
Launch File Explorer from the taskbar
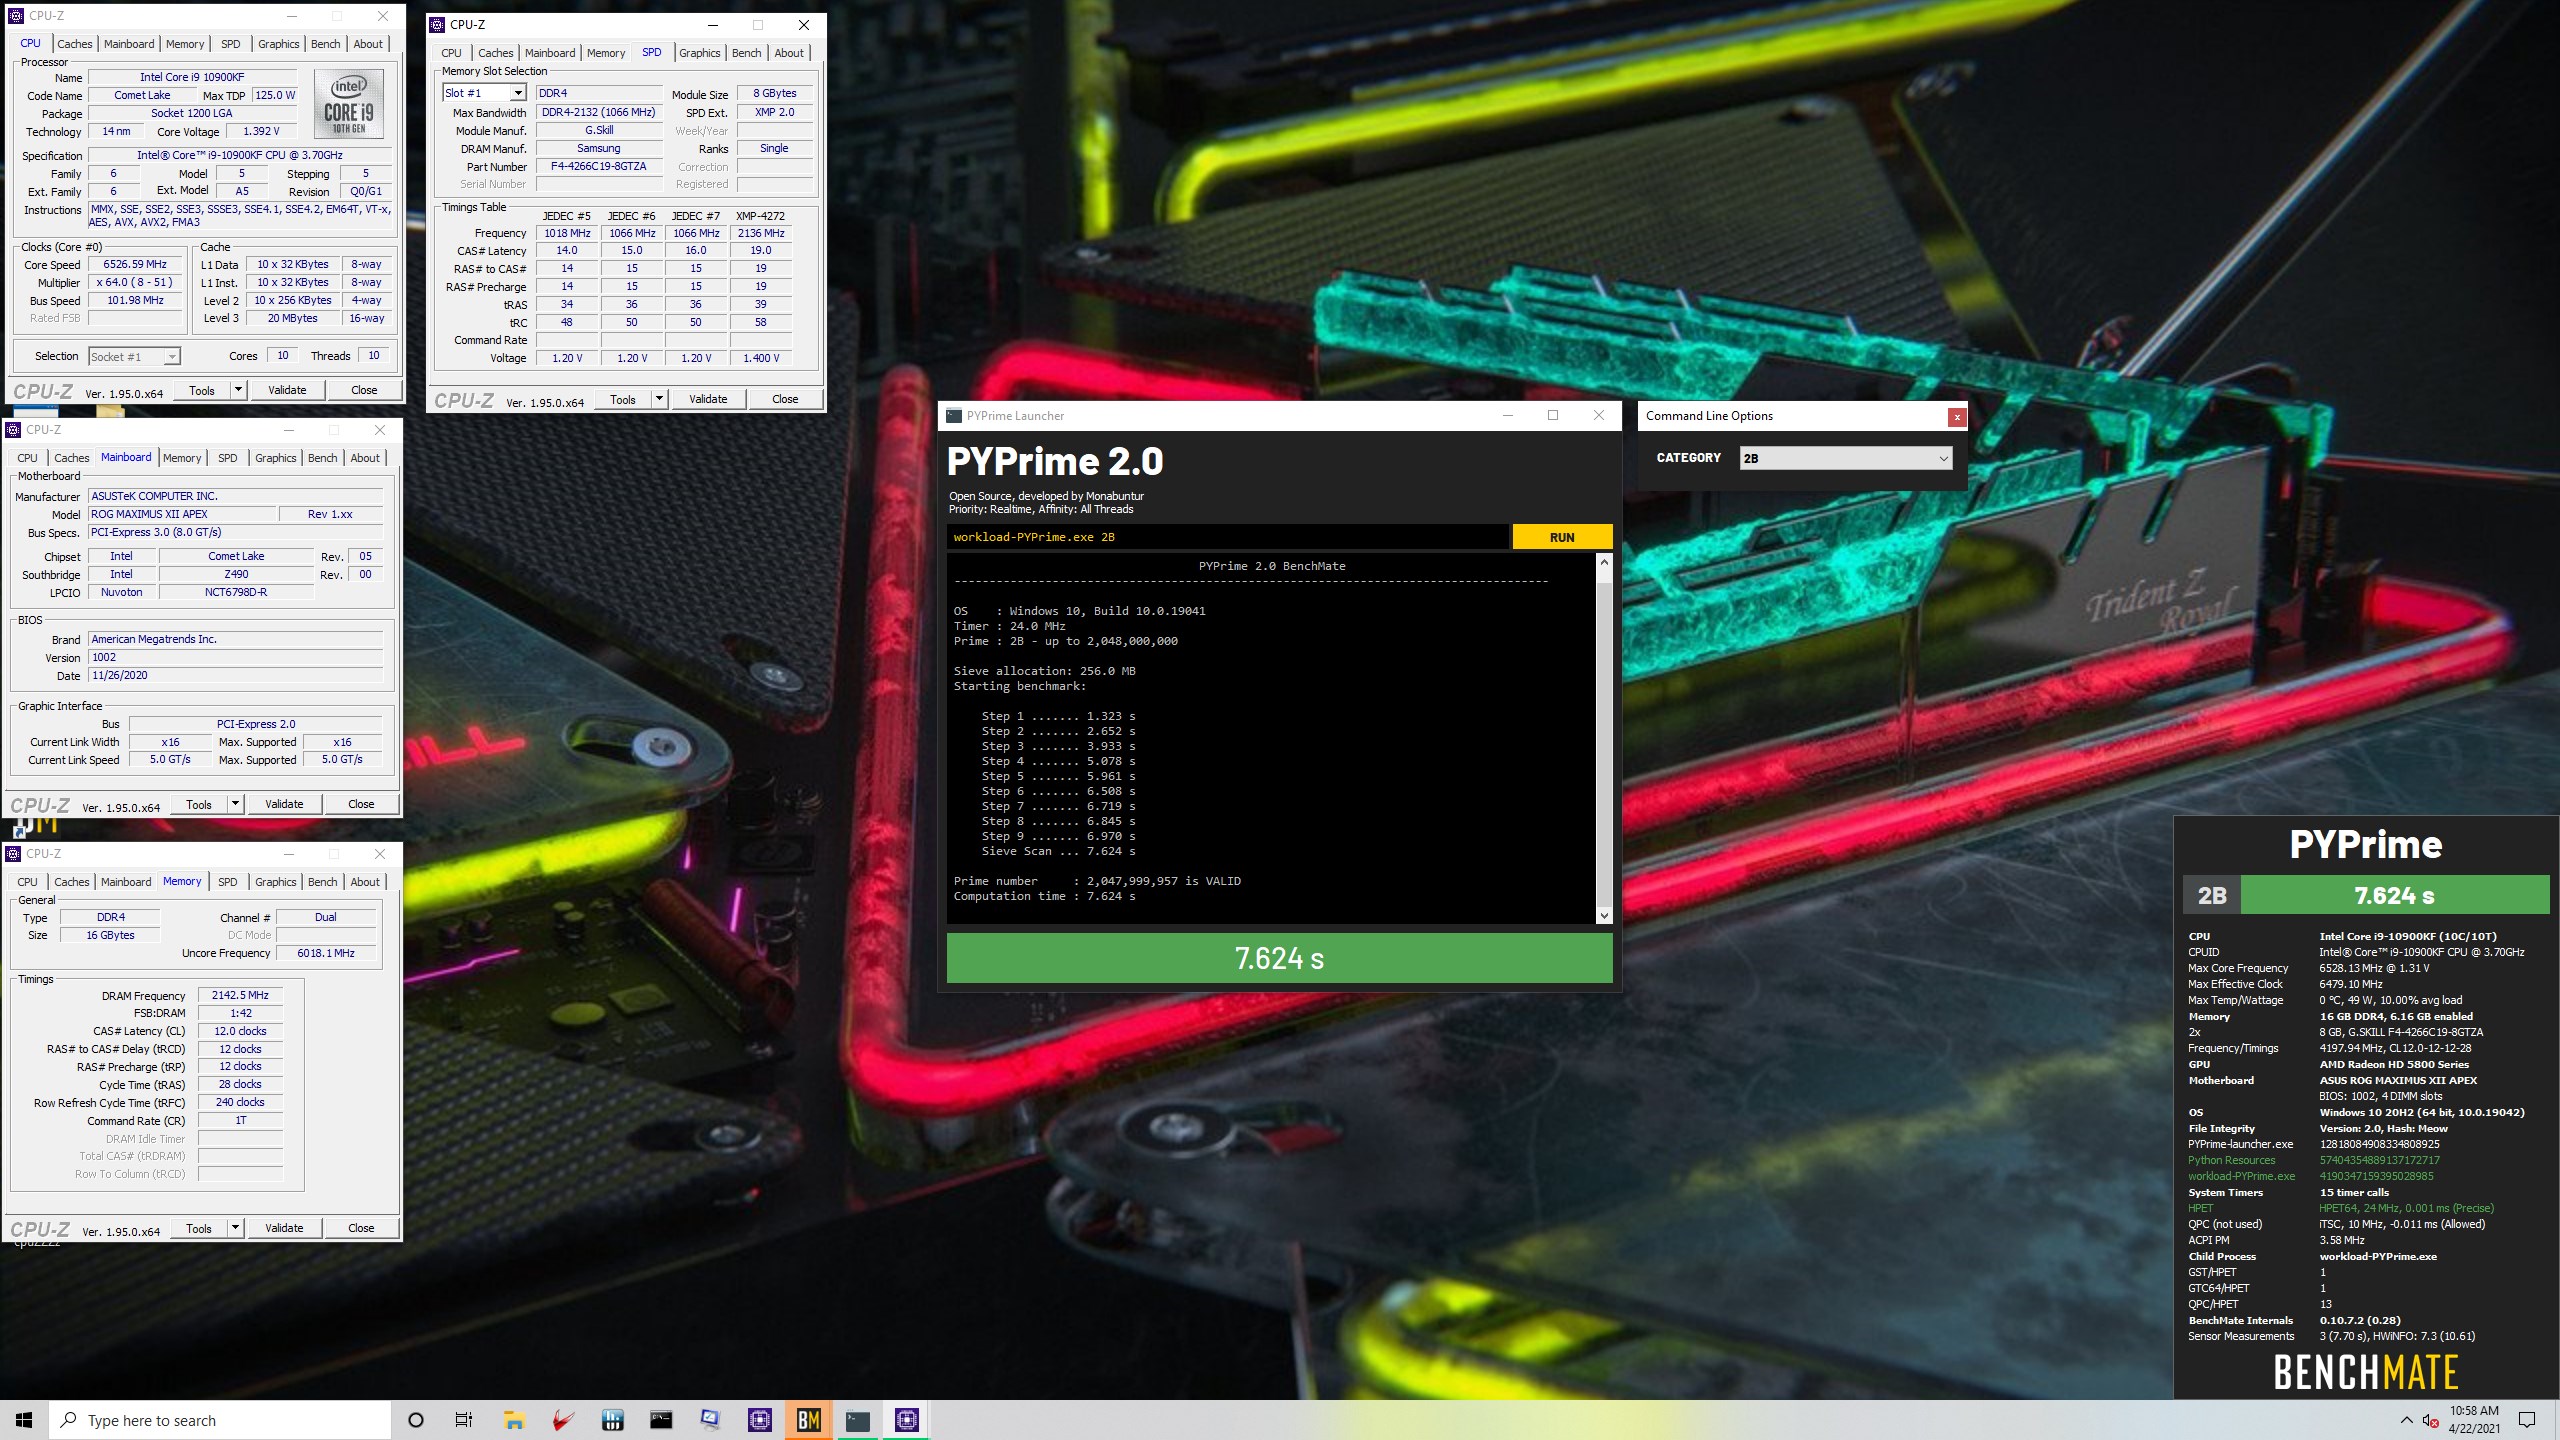click(x=514, y=1420)
